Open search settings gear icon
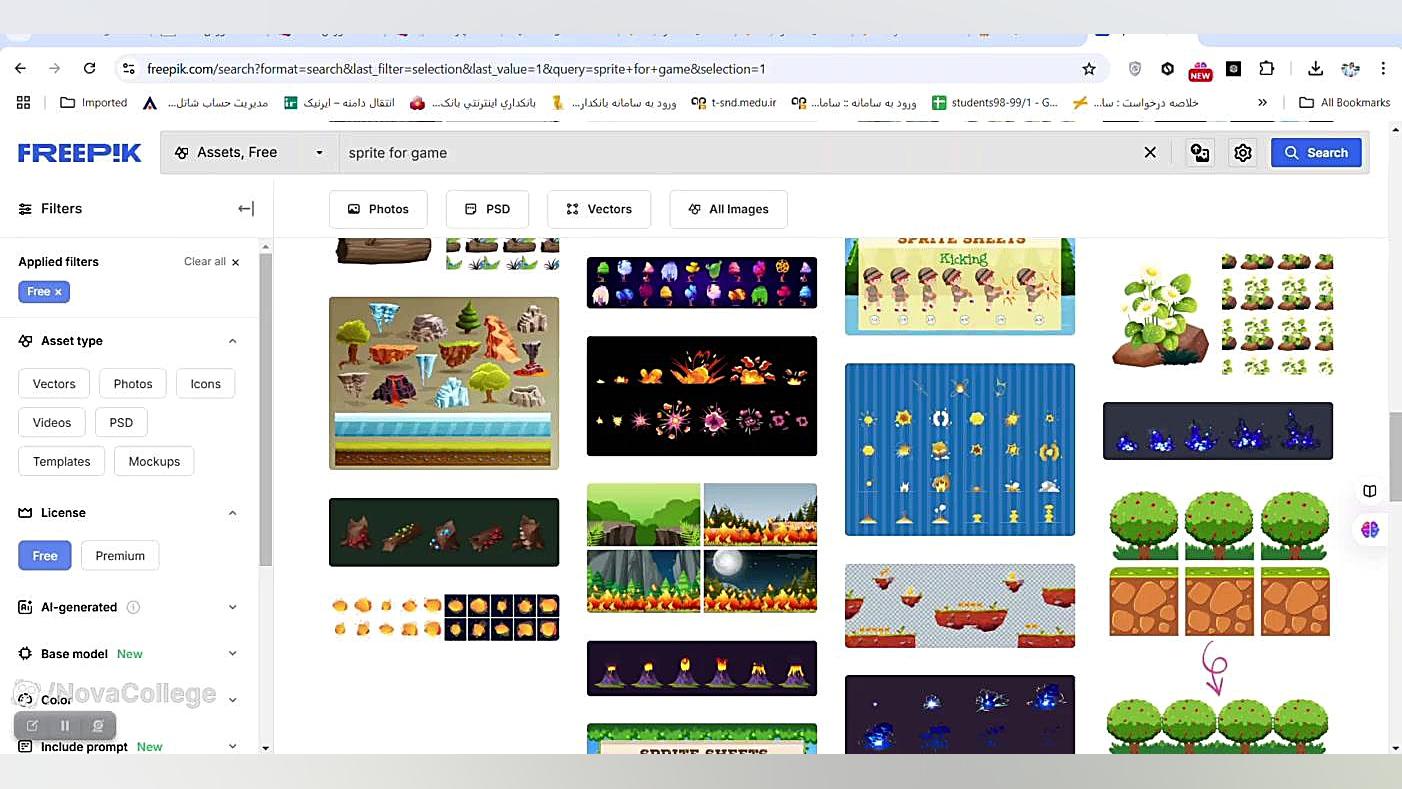1402x789 pixels. click(1243, 153)
